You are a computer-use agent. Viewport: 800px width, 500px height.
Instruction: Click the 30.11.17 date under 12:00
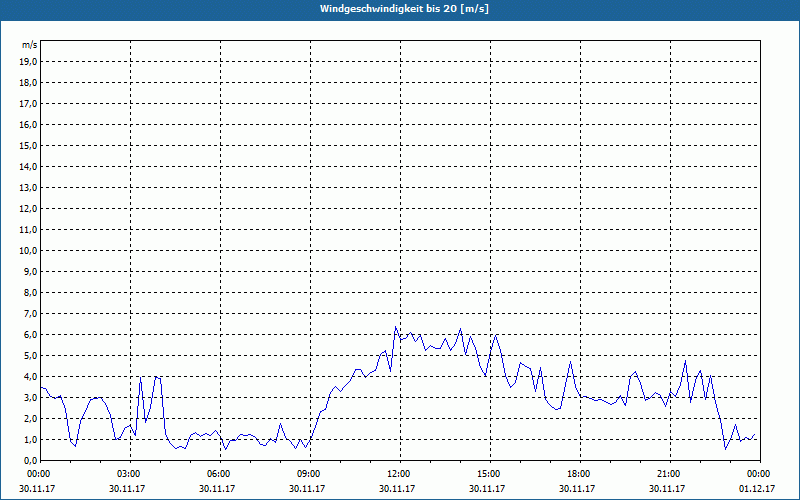point(396,488)
